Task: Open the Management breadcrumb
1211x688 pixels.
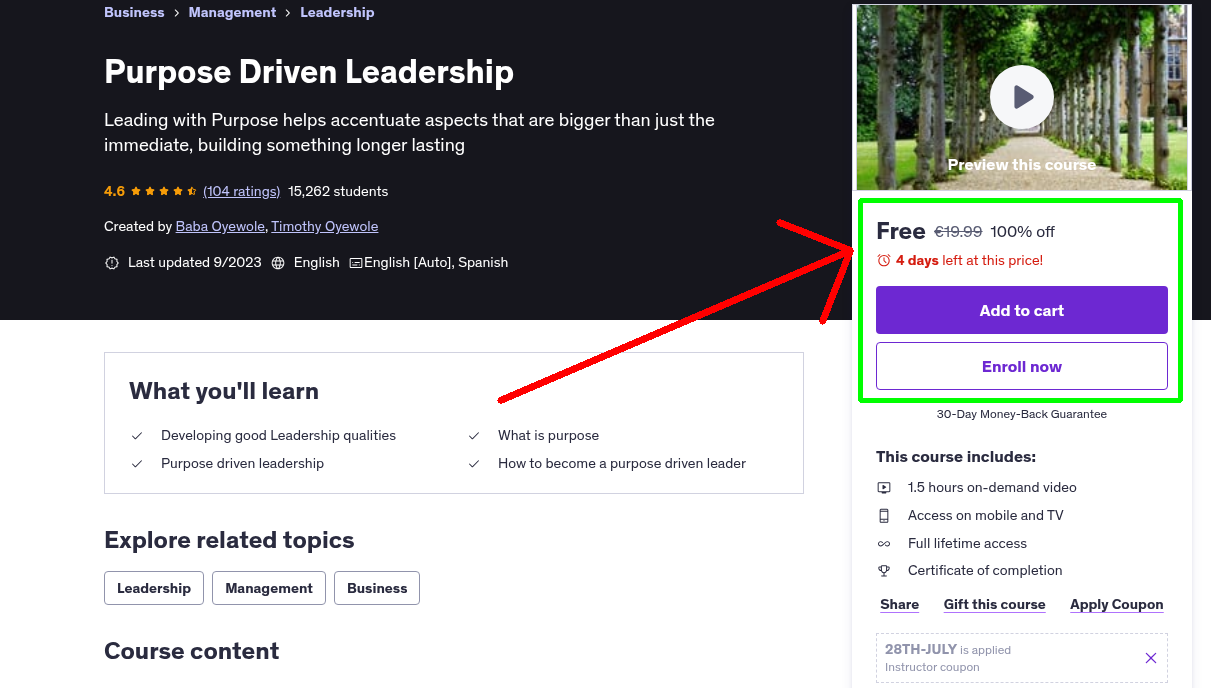Action: [232, 12]
